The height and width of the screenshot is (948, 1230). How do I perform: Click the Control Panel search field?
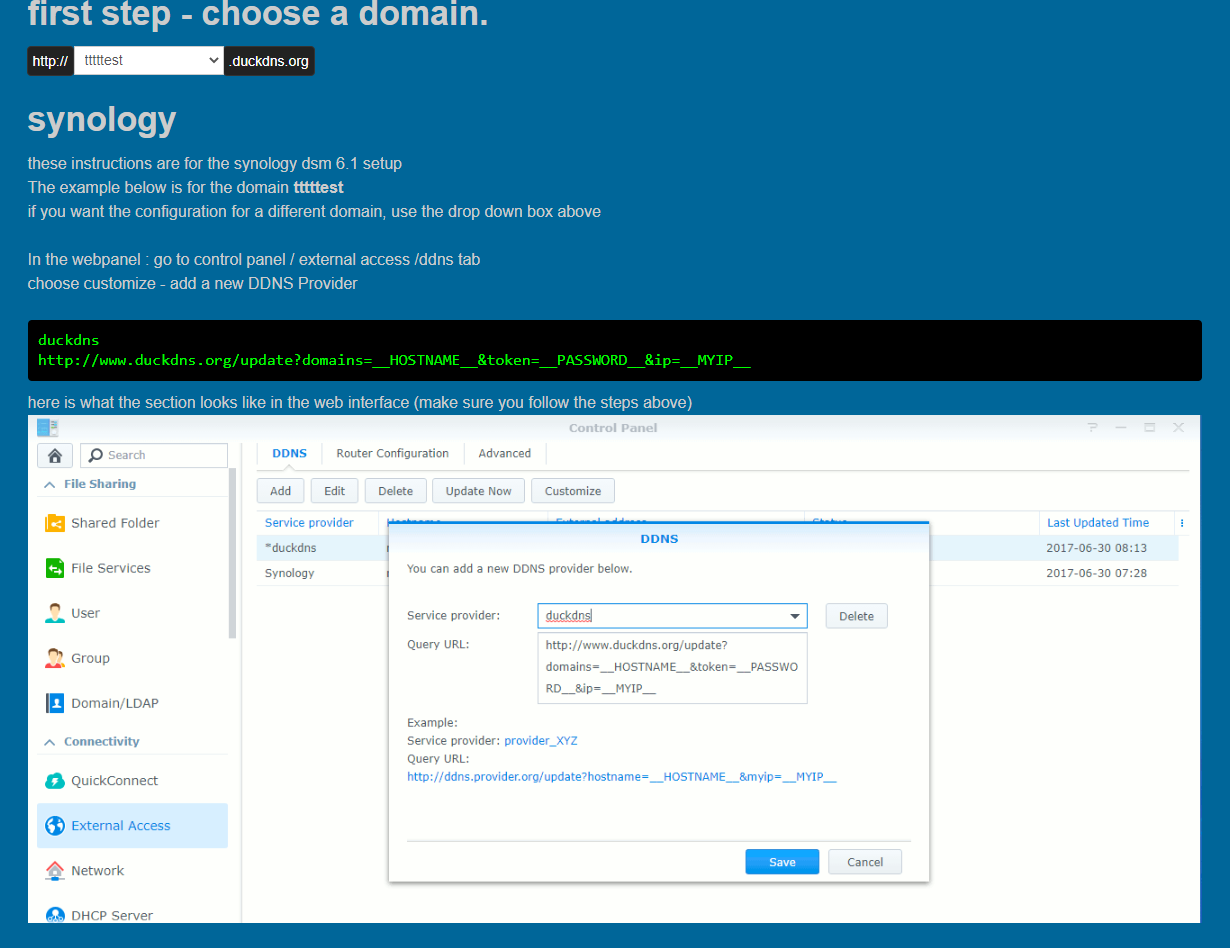tap(154, 455)
